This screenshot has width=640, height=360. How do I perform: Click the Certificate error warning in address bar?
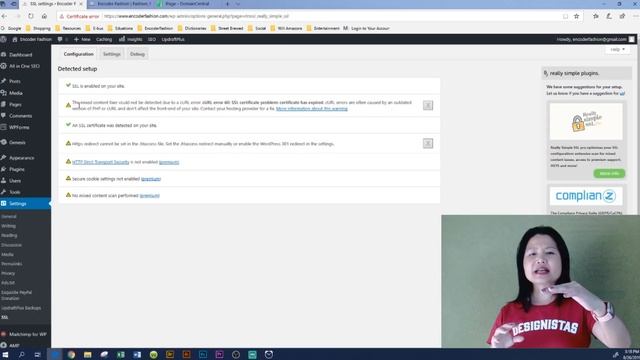point(79,16)
